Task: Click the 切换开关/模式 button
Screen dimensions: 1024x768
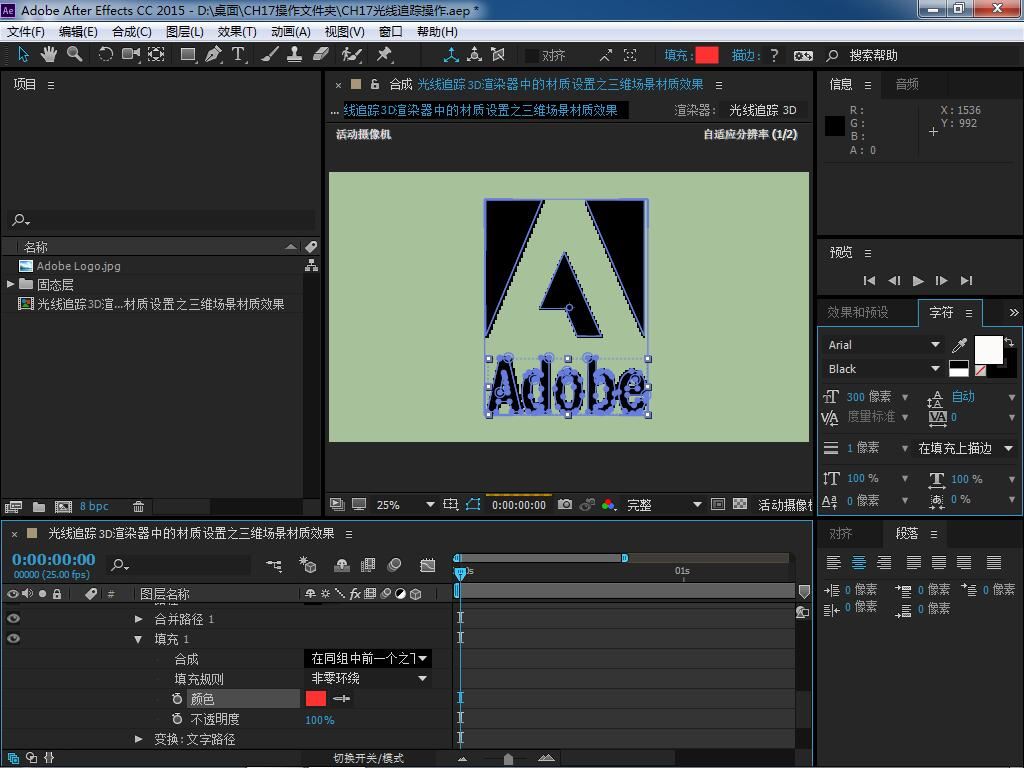Action: click(x=368, y=758)
